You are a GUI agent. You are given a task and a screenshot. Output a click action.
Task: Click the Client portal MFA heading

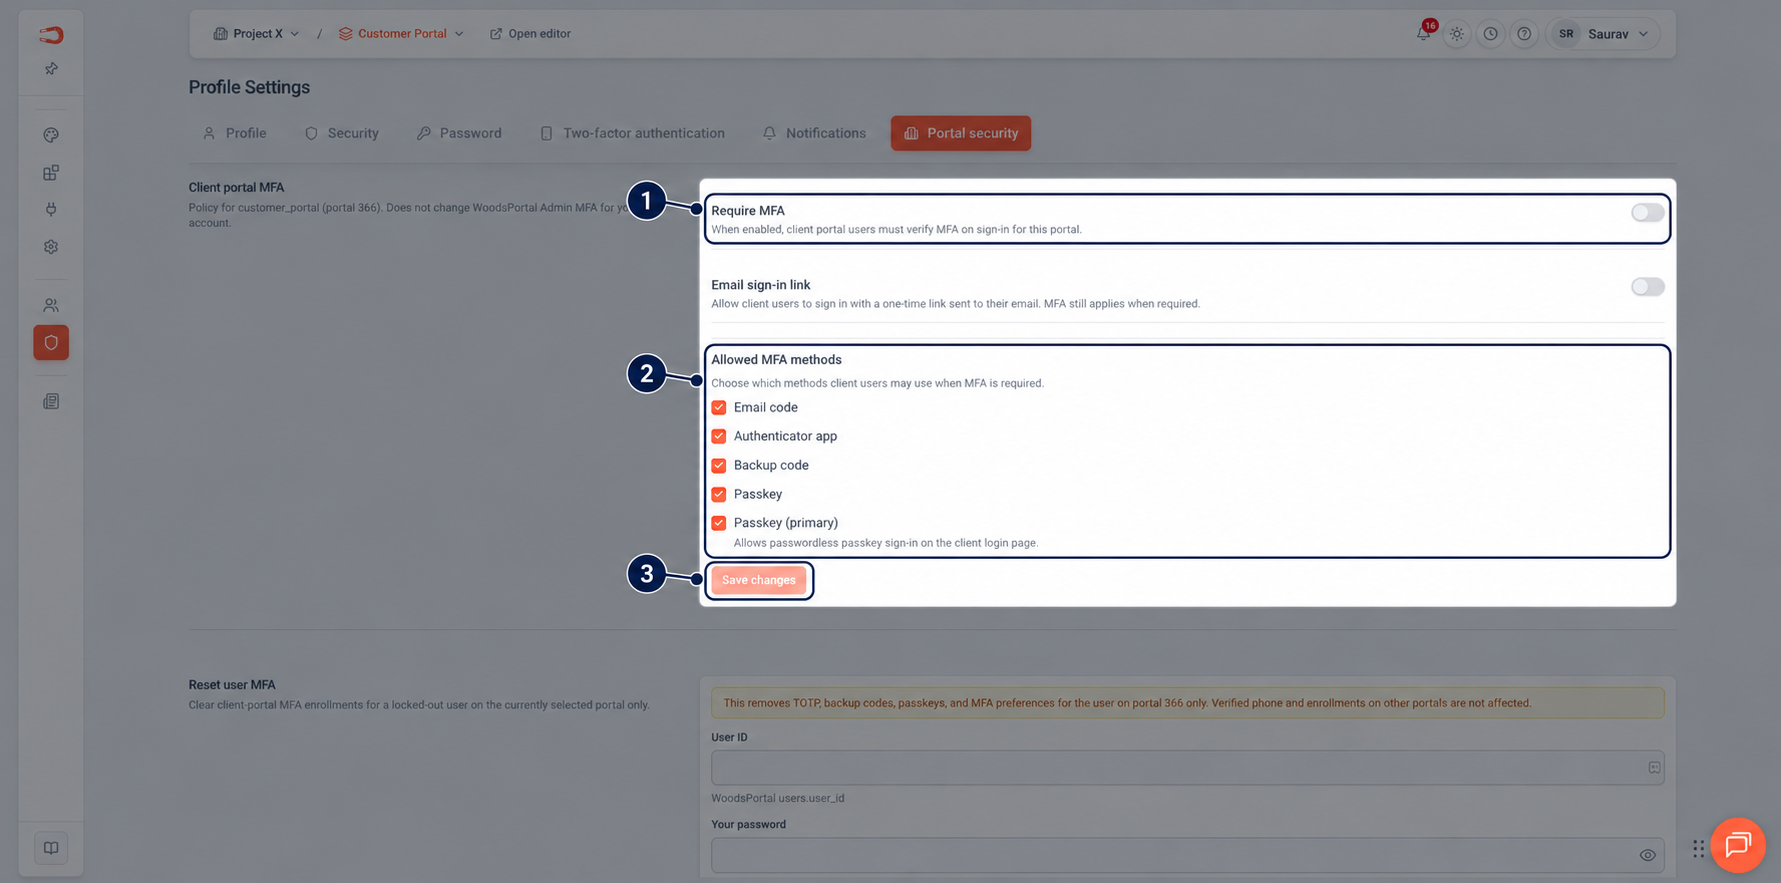(236, 187)
